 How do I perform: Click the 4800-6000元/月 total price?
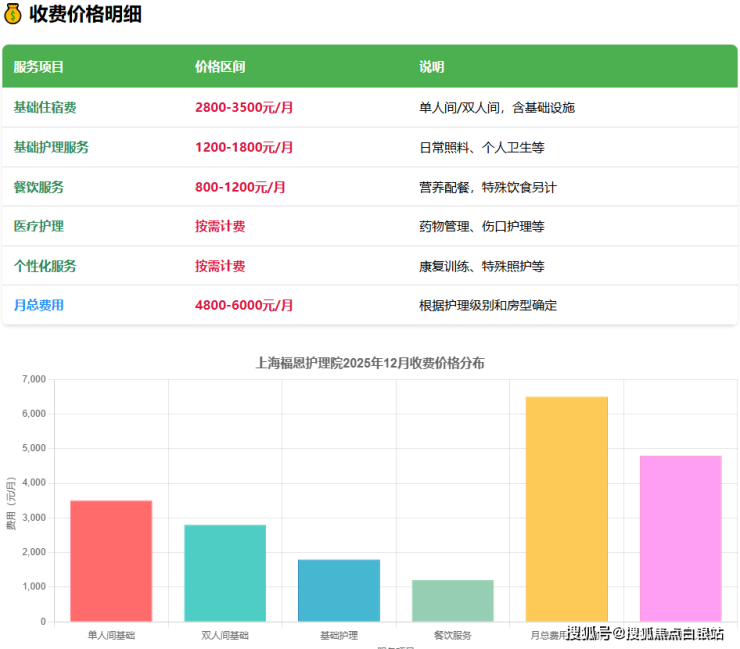pos(244,305)
